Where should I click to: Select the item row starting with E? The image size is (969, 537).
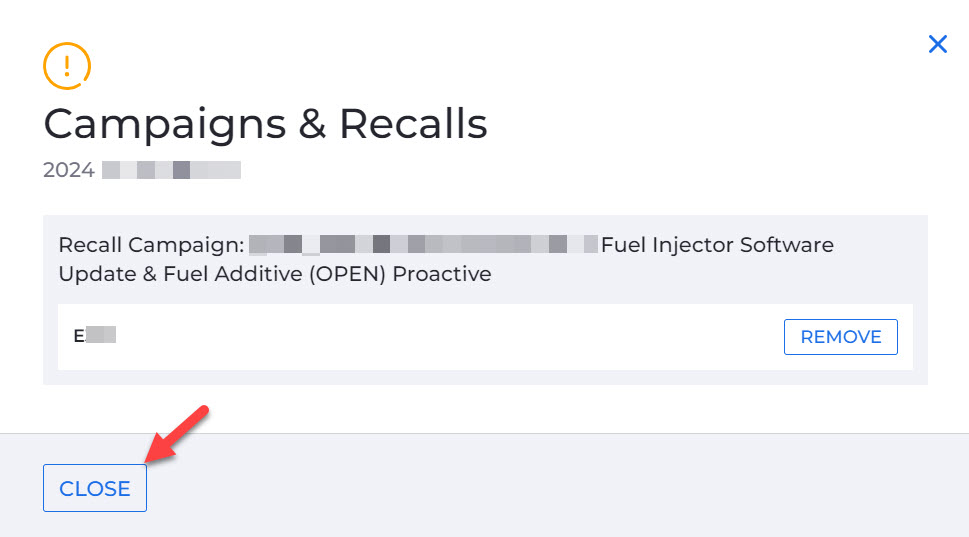485,337
